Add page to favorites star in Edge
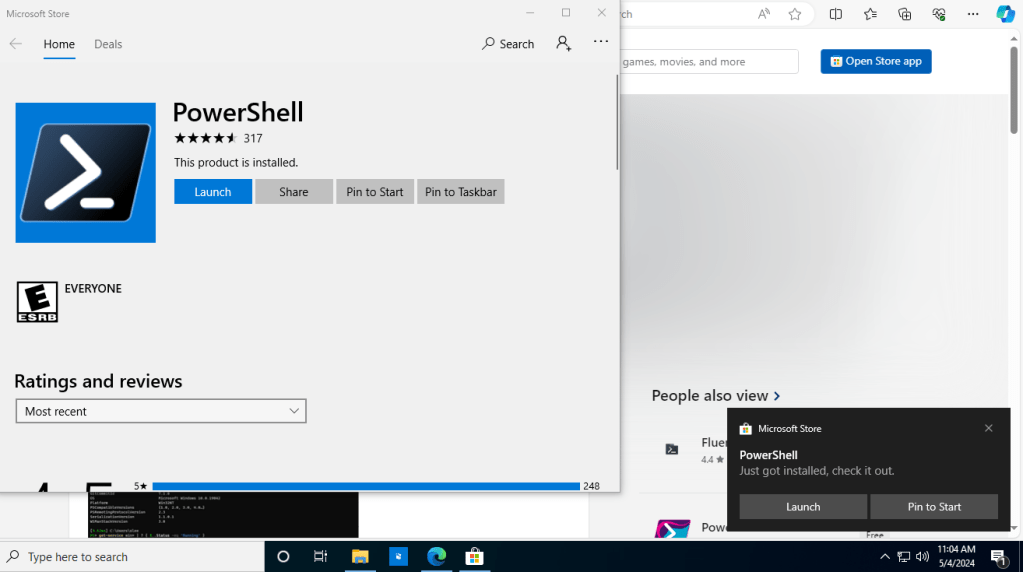Image resolution: width=1023 pixels, height=572 pixels. 795,14
